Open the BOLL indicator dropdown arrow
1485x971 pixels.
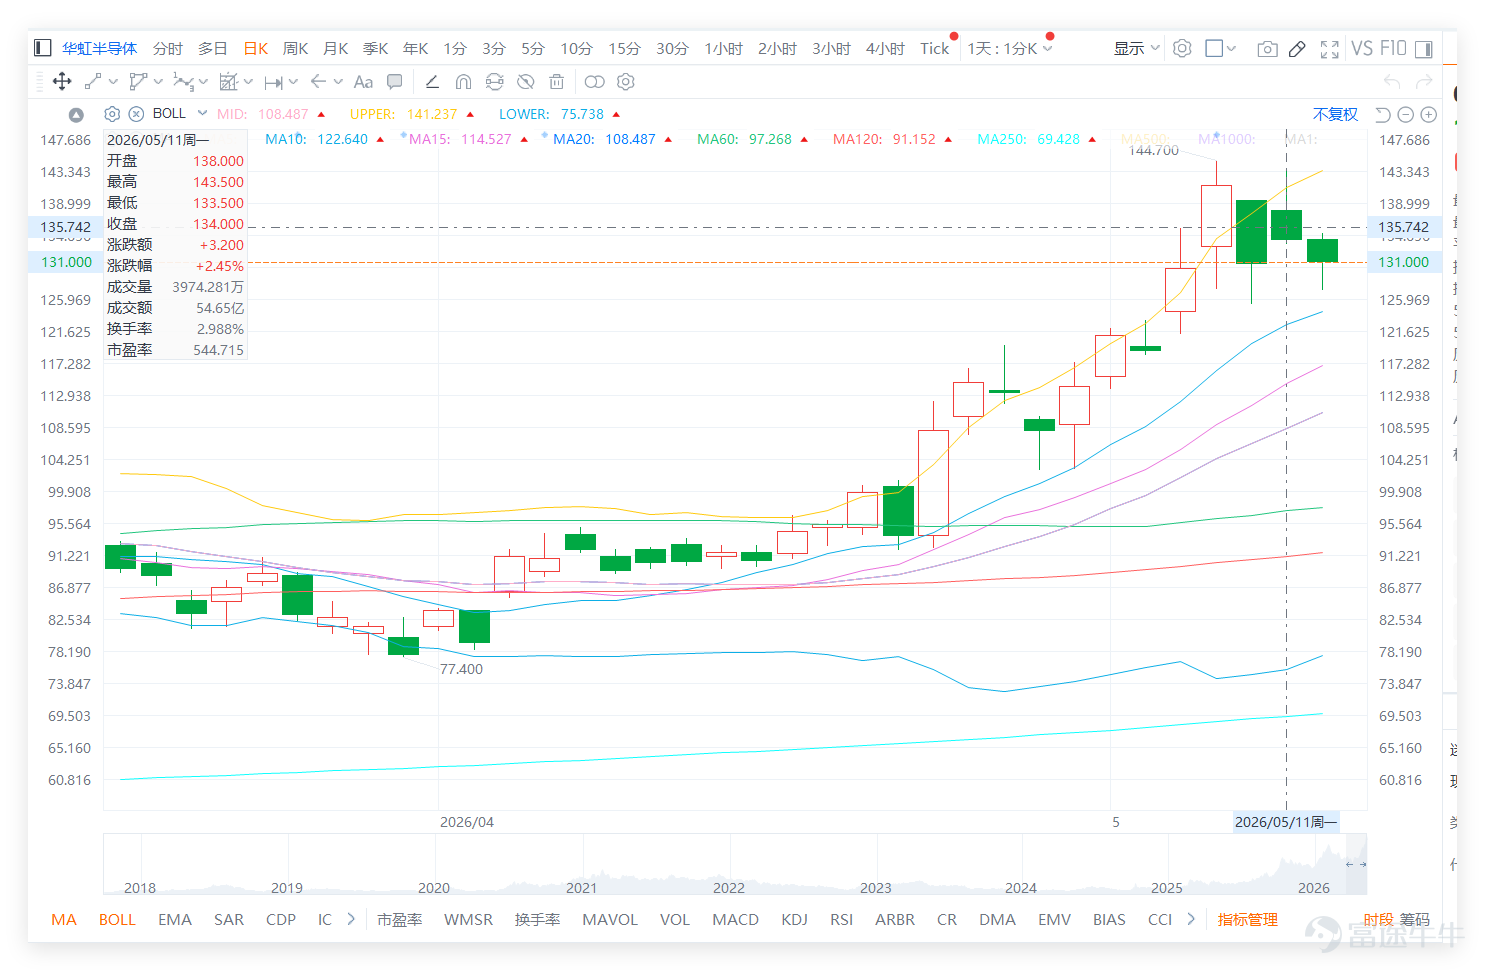pyautogui.click(x=202, y=113)
